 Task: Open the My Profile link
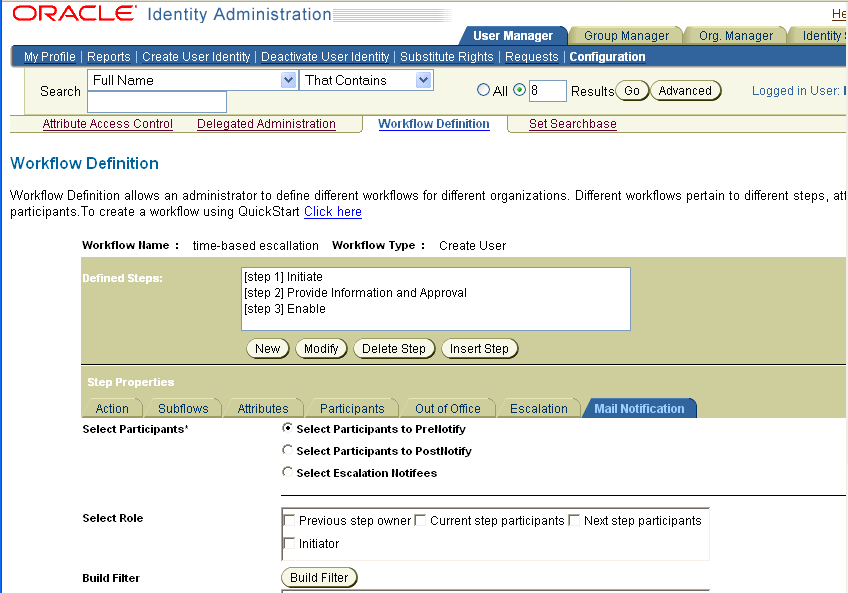50,57
